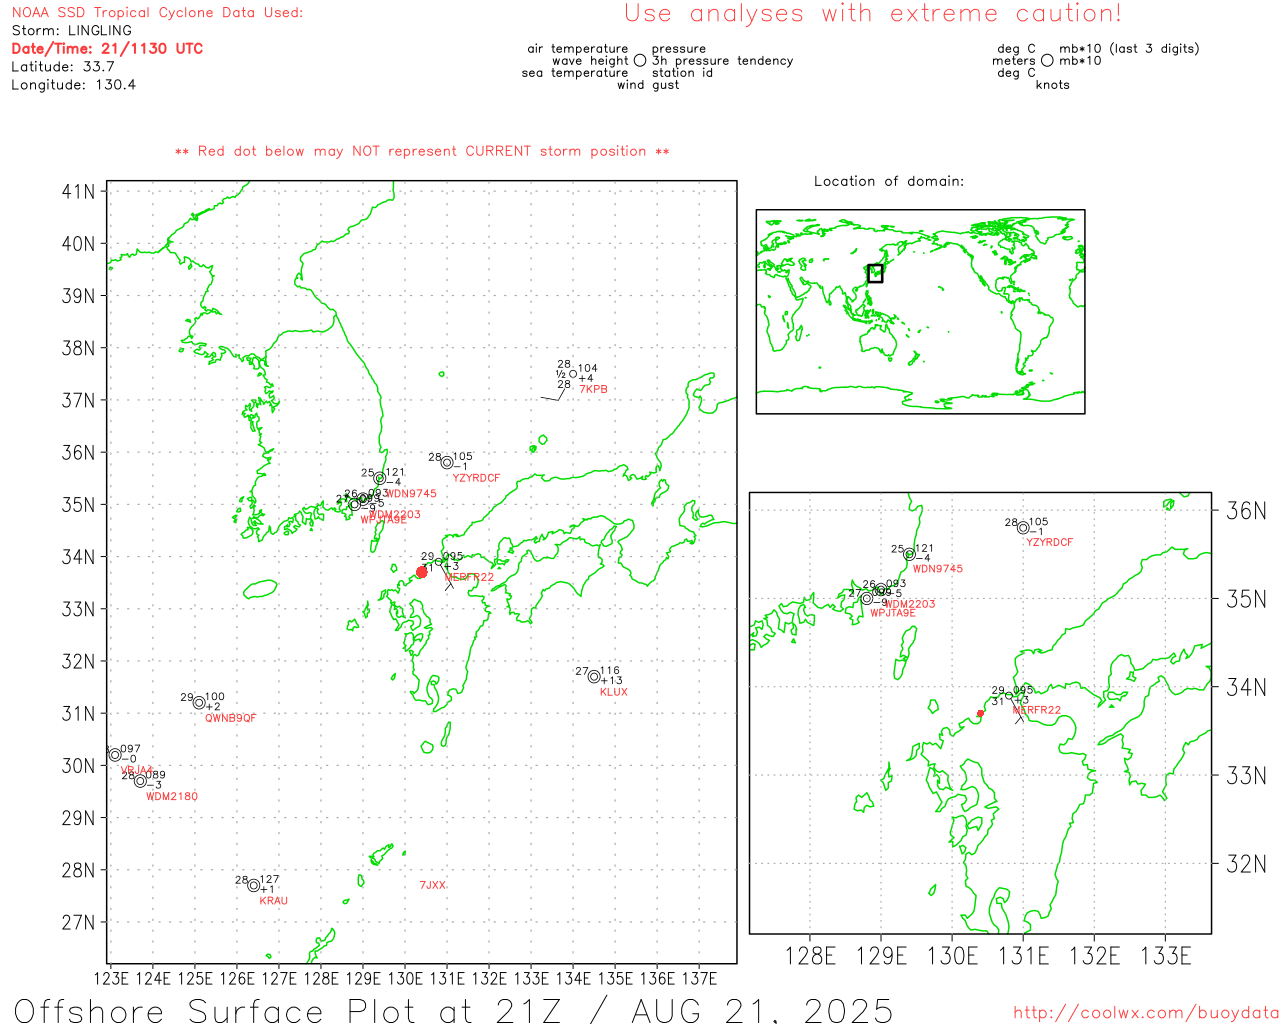1280x1024 pixels.
Task: Click the 38N latitude axis label
Action: [x=78, y=349]
